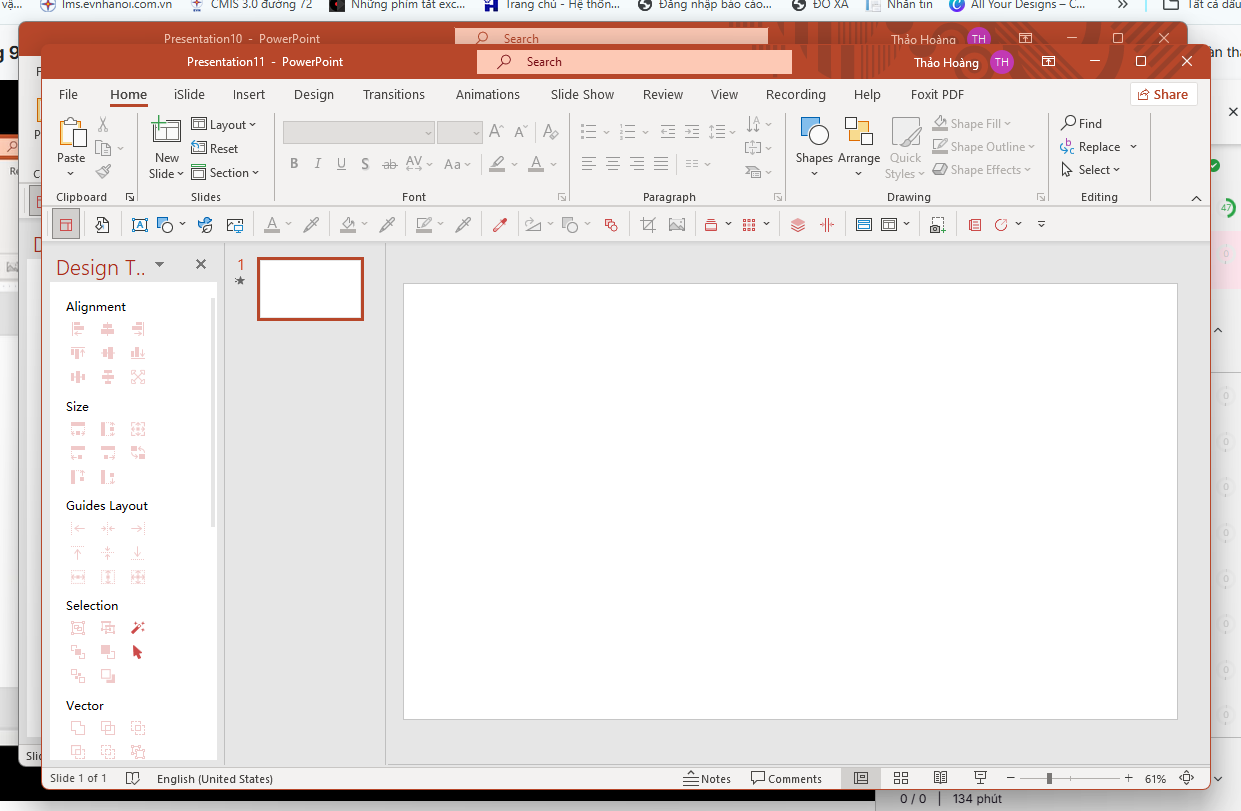Toggle the Notes pane in status bar
This screenshot has width=1241, height=811.
click(x=707, y=778)
